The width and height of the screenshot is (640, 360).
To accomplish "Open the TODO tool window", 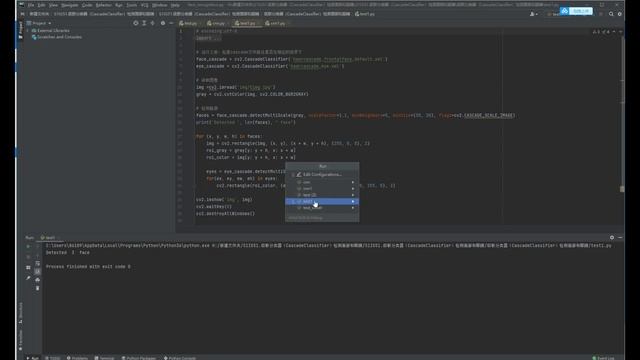I will click(x=53, y=358).
